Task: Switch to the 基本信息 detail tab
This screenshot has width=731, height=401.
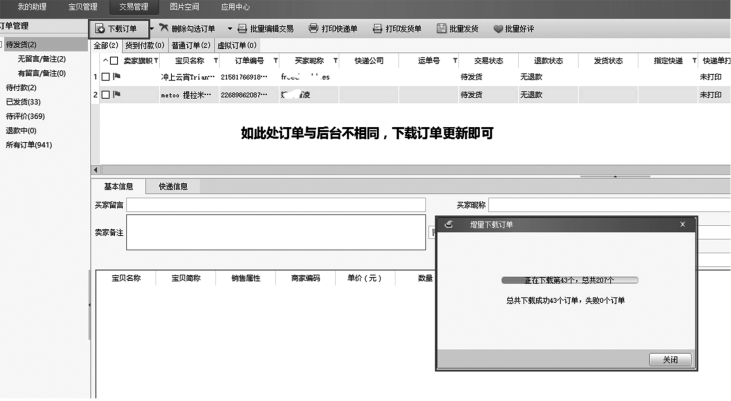Action: [x=118, y=187]
